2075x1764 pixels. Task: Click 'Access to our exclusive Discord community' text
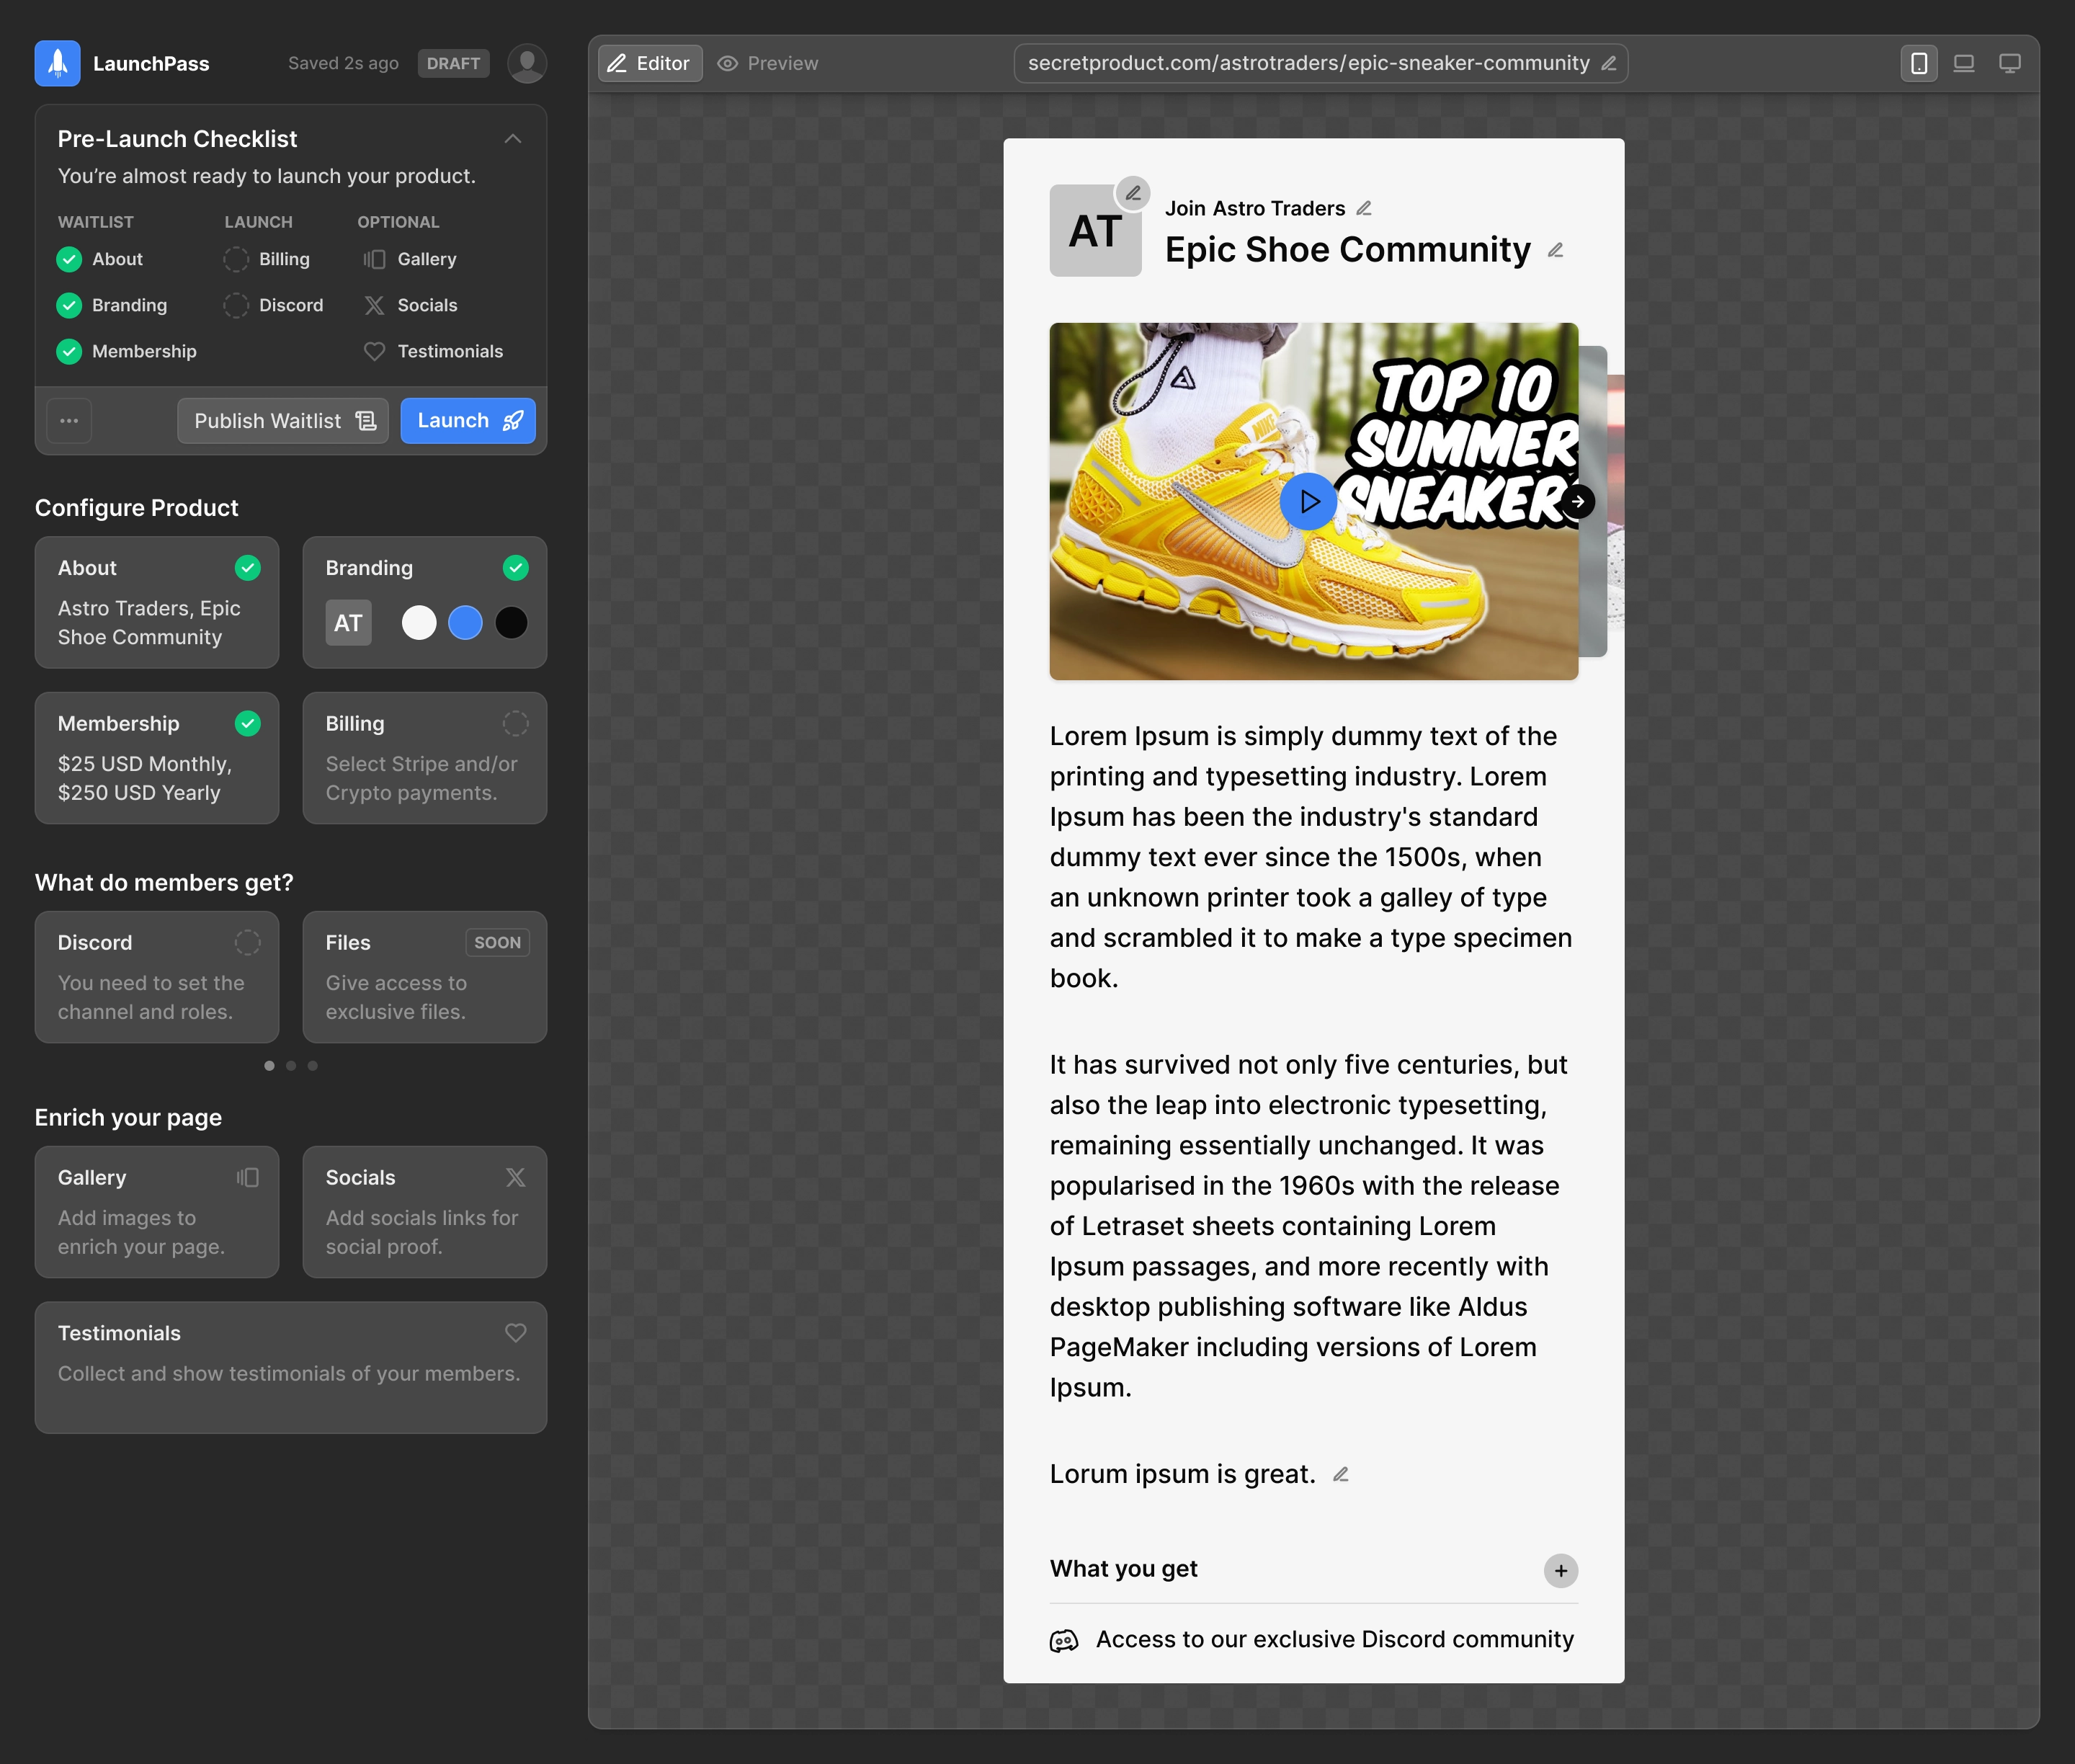pyautogui.click(x=1335, y=1639)
